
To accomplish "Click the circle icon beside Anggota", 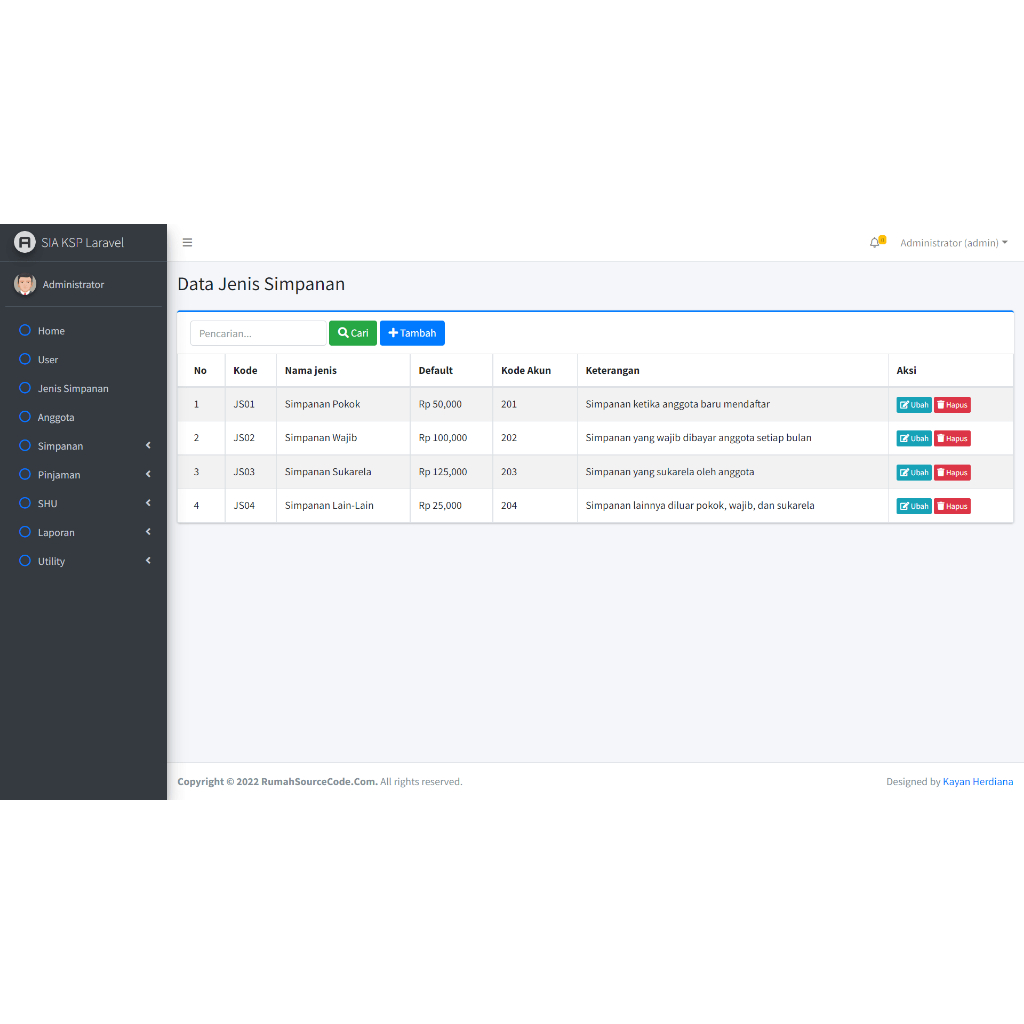I will 25,417.
